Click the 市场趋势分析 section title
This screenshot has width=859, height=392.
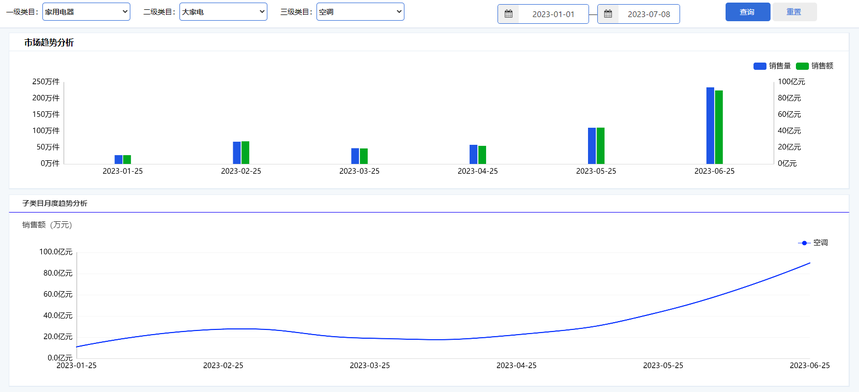click(x=49, y=43)
